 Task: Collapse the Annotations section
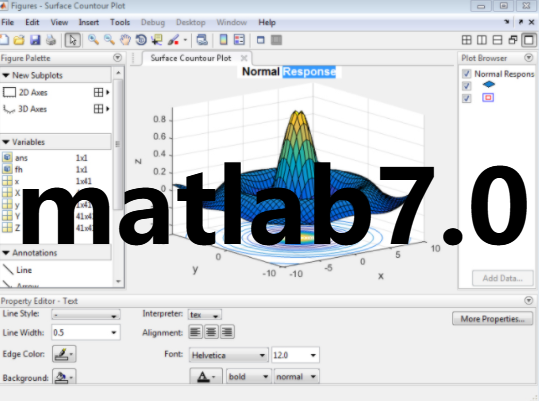tap(6, 253)
